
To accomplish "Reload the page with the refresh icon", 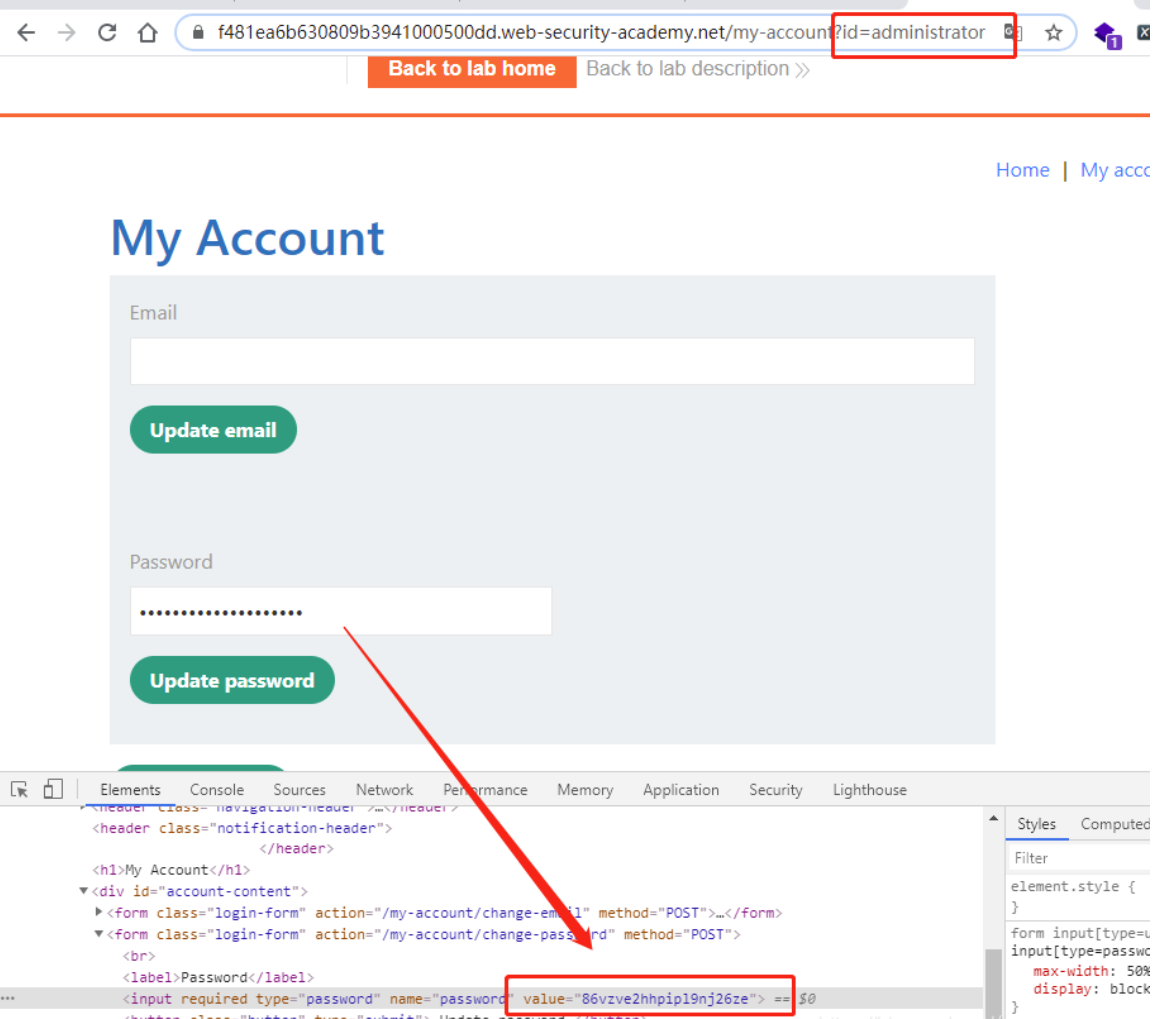I will pos(107,33).
